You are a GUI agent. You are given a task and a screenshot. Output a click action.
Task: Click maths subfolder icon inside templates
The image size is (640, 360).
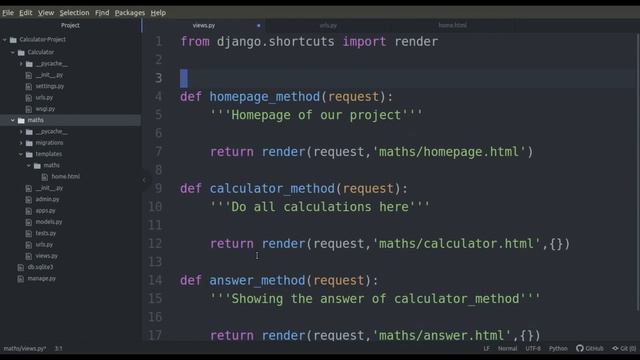click(37, 165)
